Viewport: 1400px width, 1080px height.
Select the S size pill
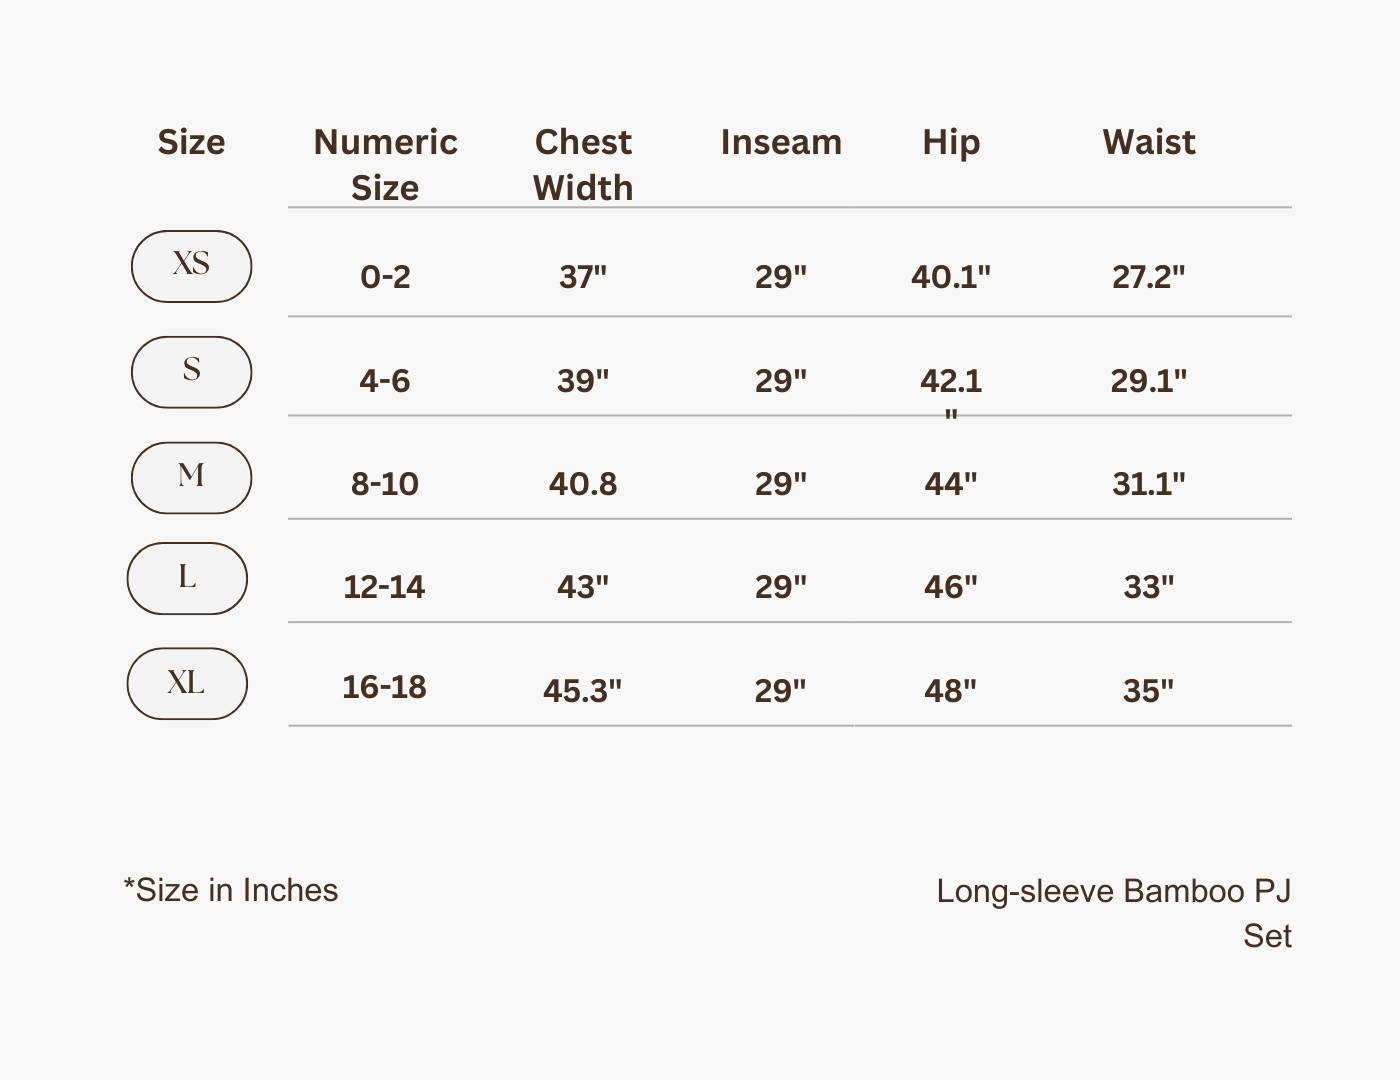191,372
